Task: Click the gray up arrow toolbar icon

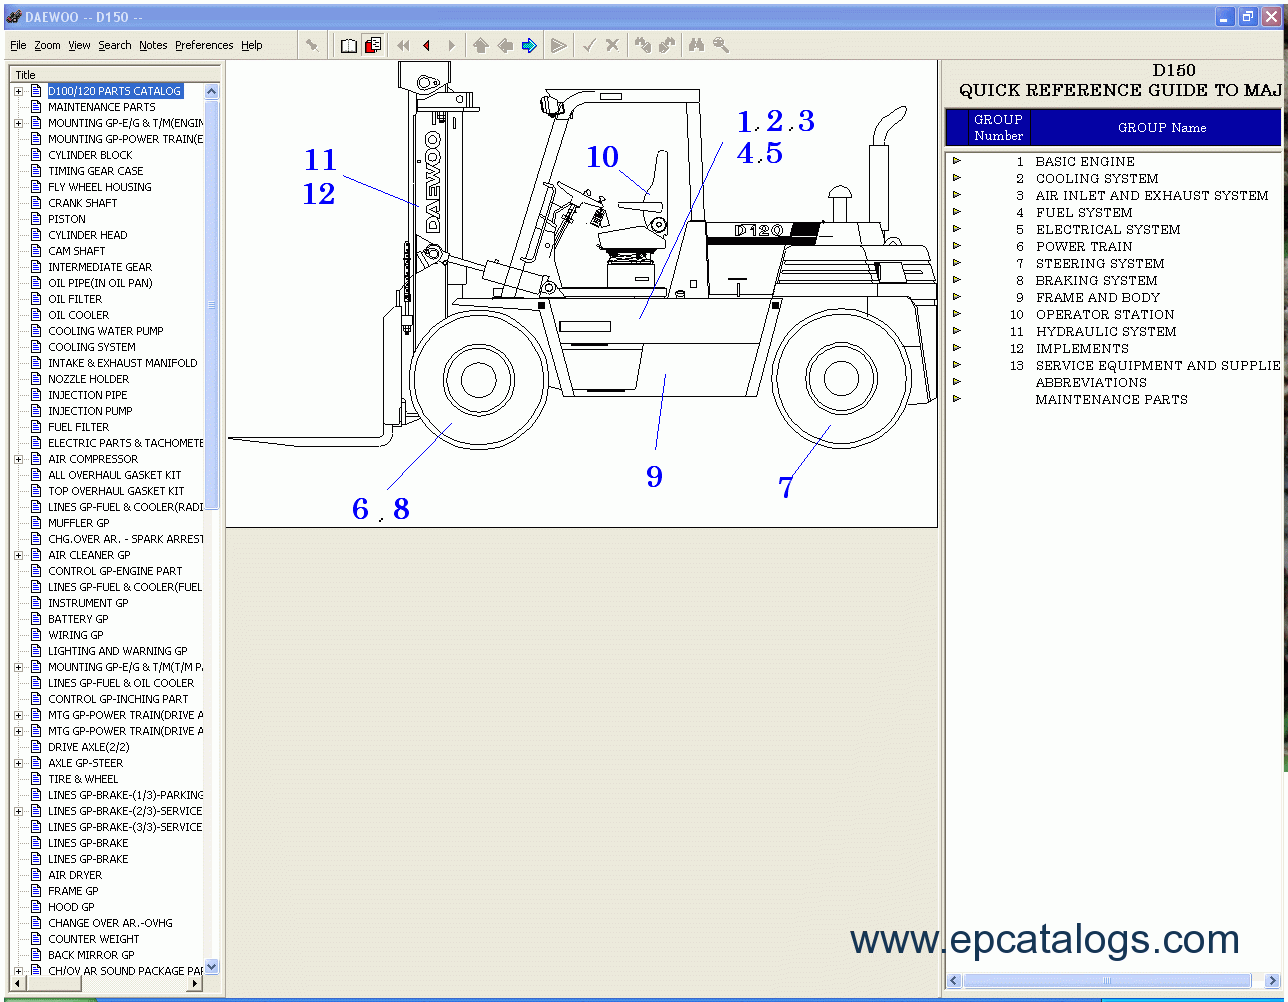Action: point(481,45)
